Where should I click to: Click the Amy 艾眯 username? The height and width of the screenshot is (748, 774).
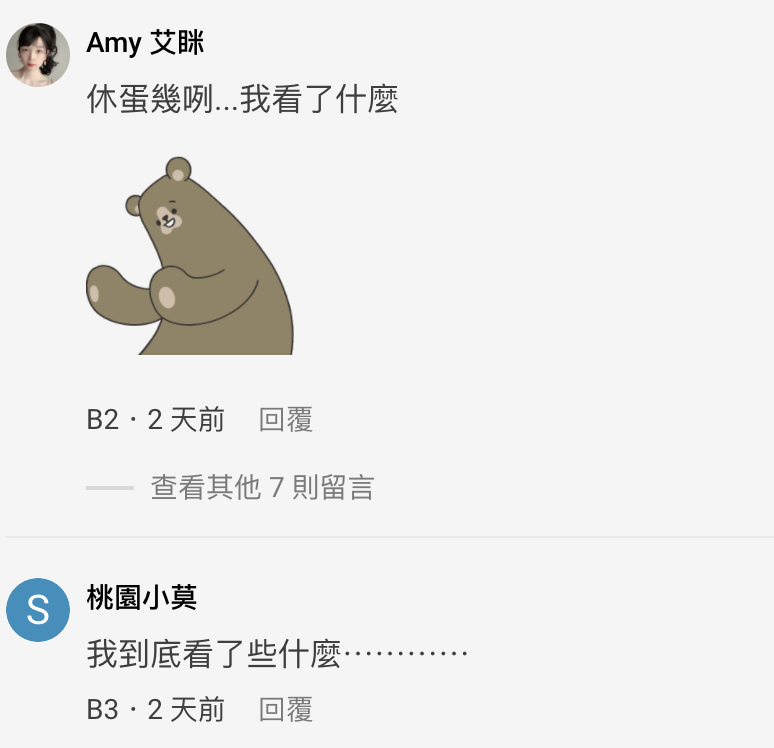(145, 43)
